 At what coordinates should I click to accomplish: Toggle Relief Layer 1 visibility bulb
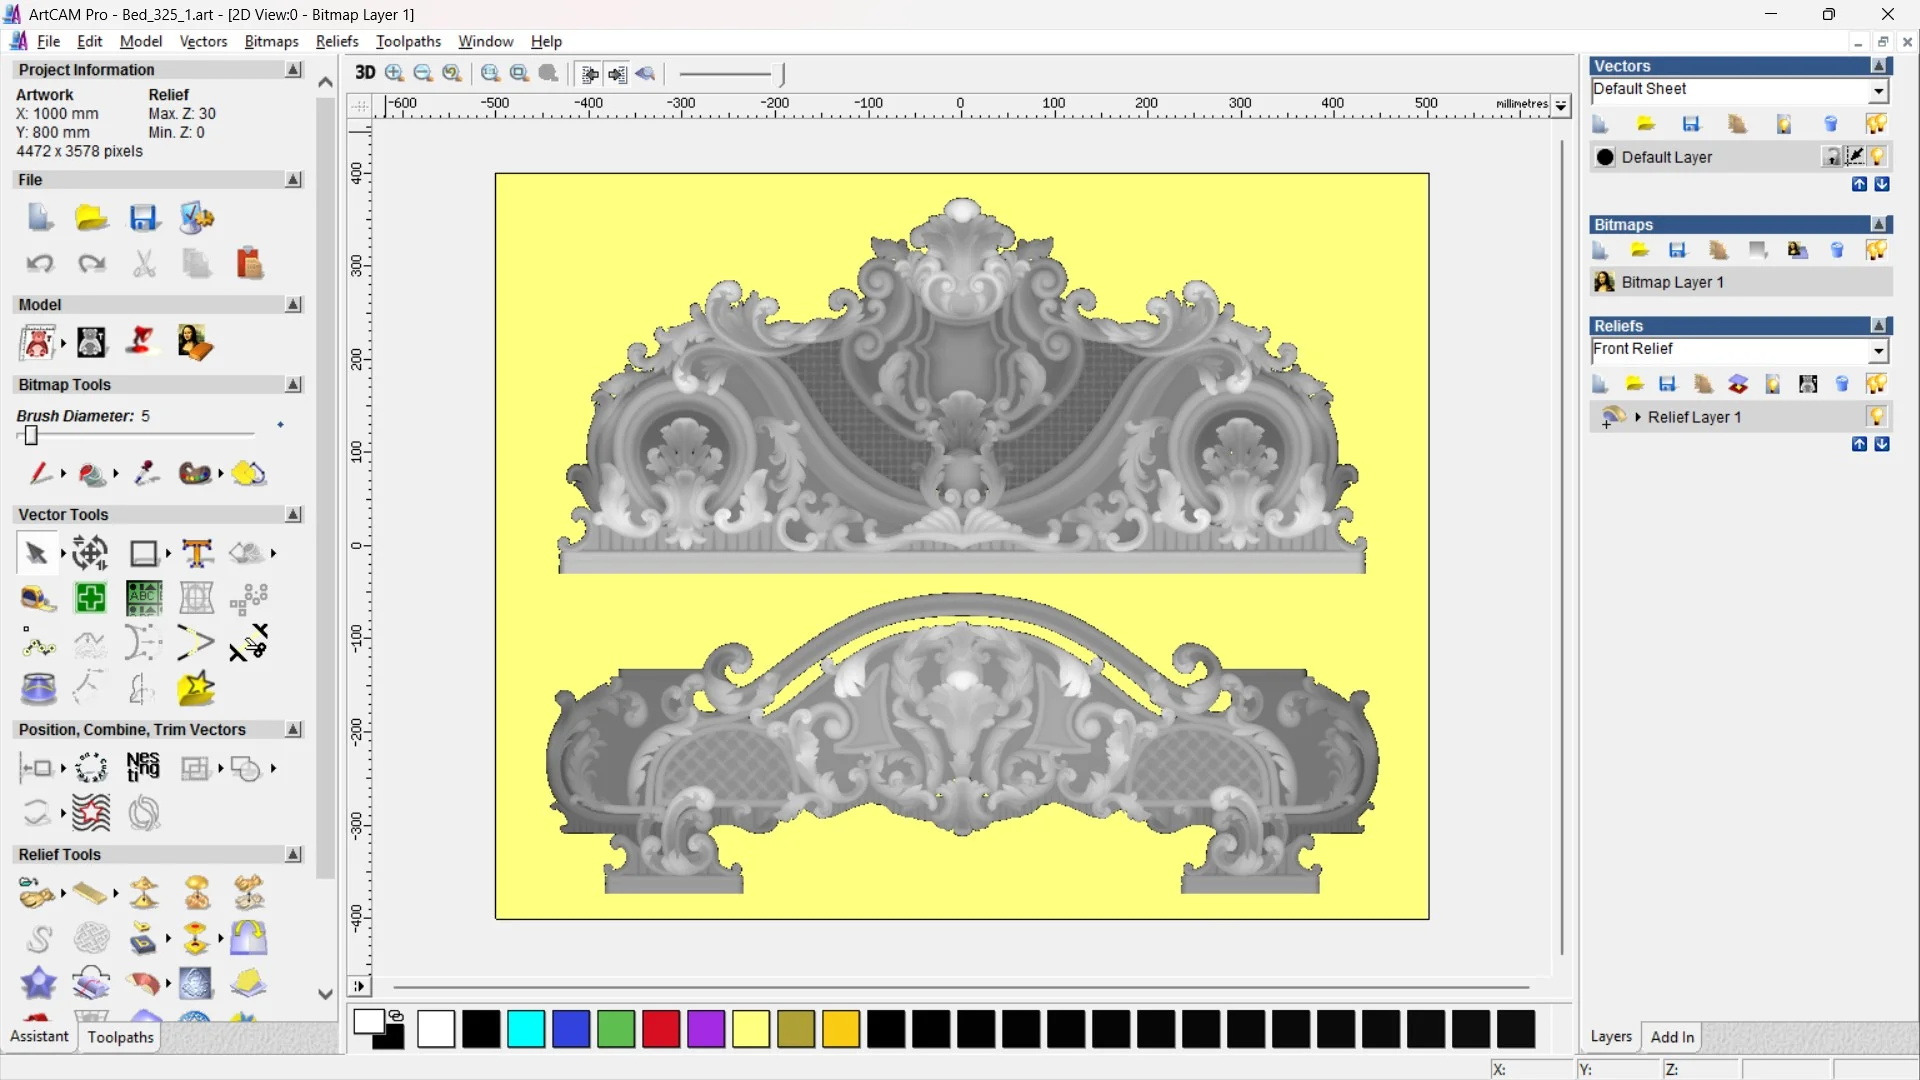point(1876,417)
